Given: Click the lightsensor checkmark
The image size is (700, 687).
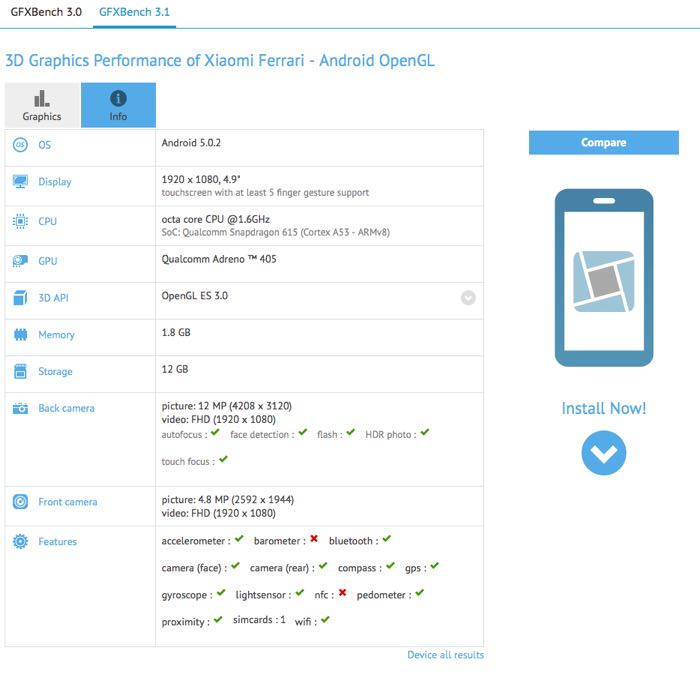Looking at the screenshot, I should [x=300, y=592].
